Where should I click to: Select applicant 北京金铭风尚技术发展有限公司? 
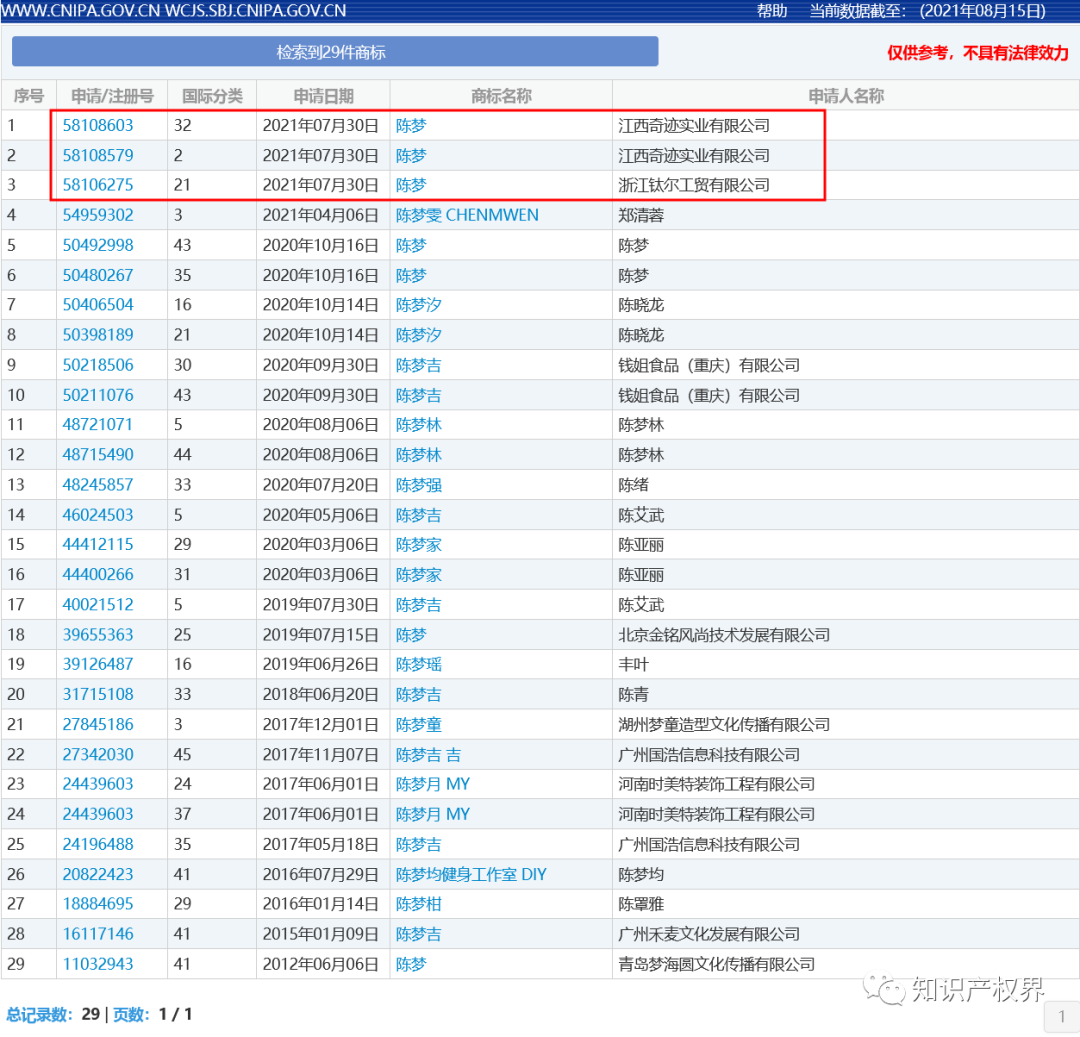tap(724, 635)
